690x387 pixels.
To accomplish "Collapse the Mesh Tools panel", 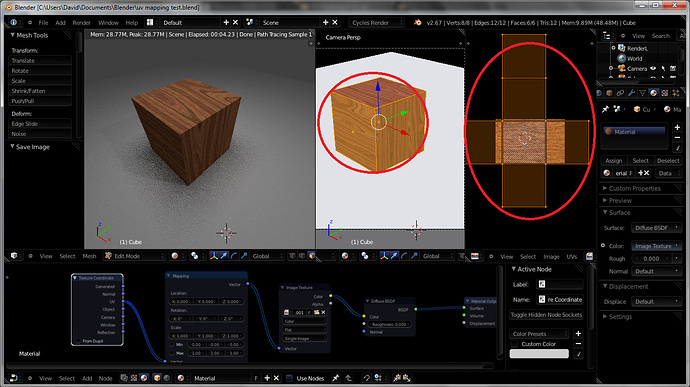I will [13, 35].
